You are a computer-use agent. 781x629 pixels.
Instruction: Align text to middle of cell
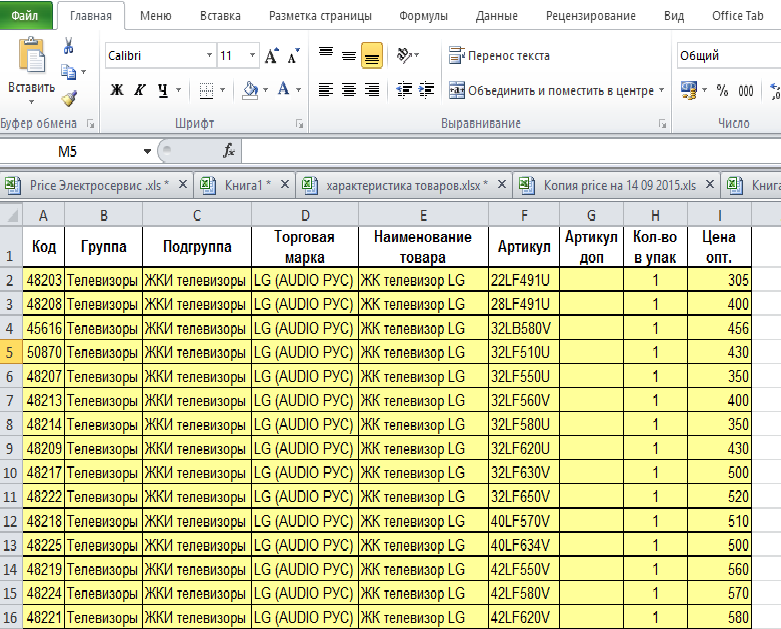(x=349, y=55)
